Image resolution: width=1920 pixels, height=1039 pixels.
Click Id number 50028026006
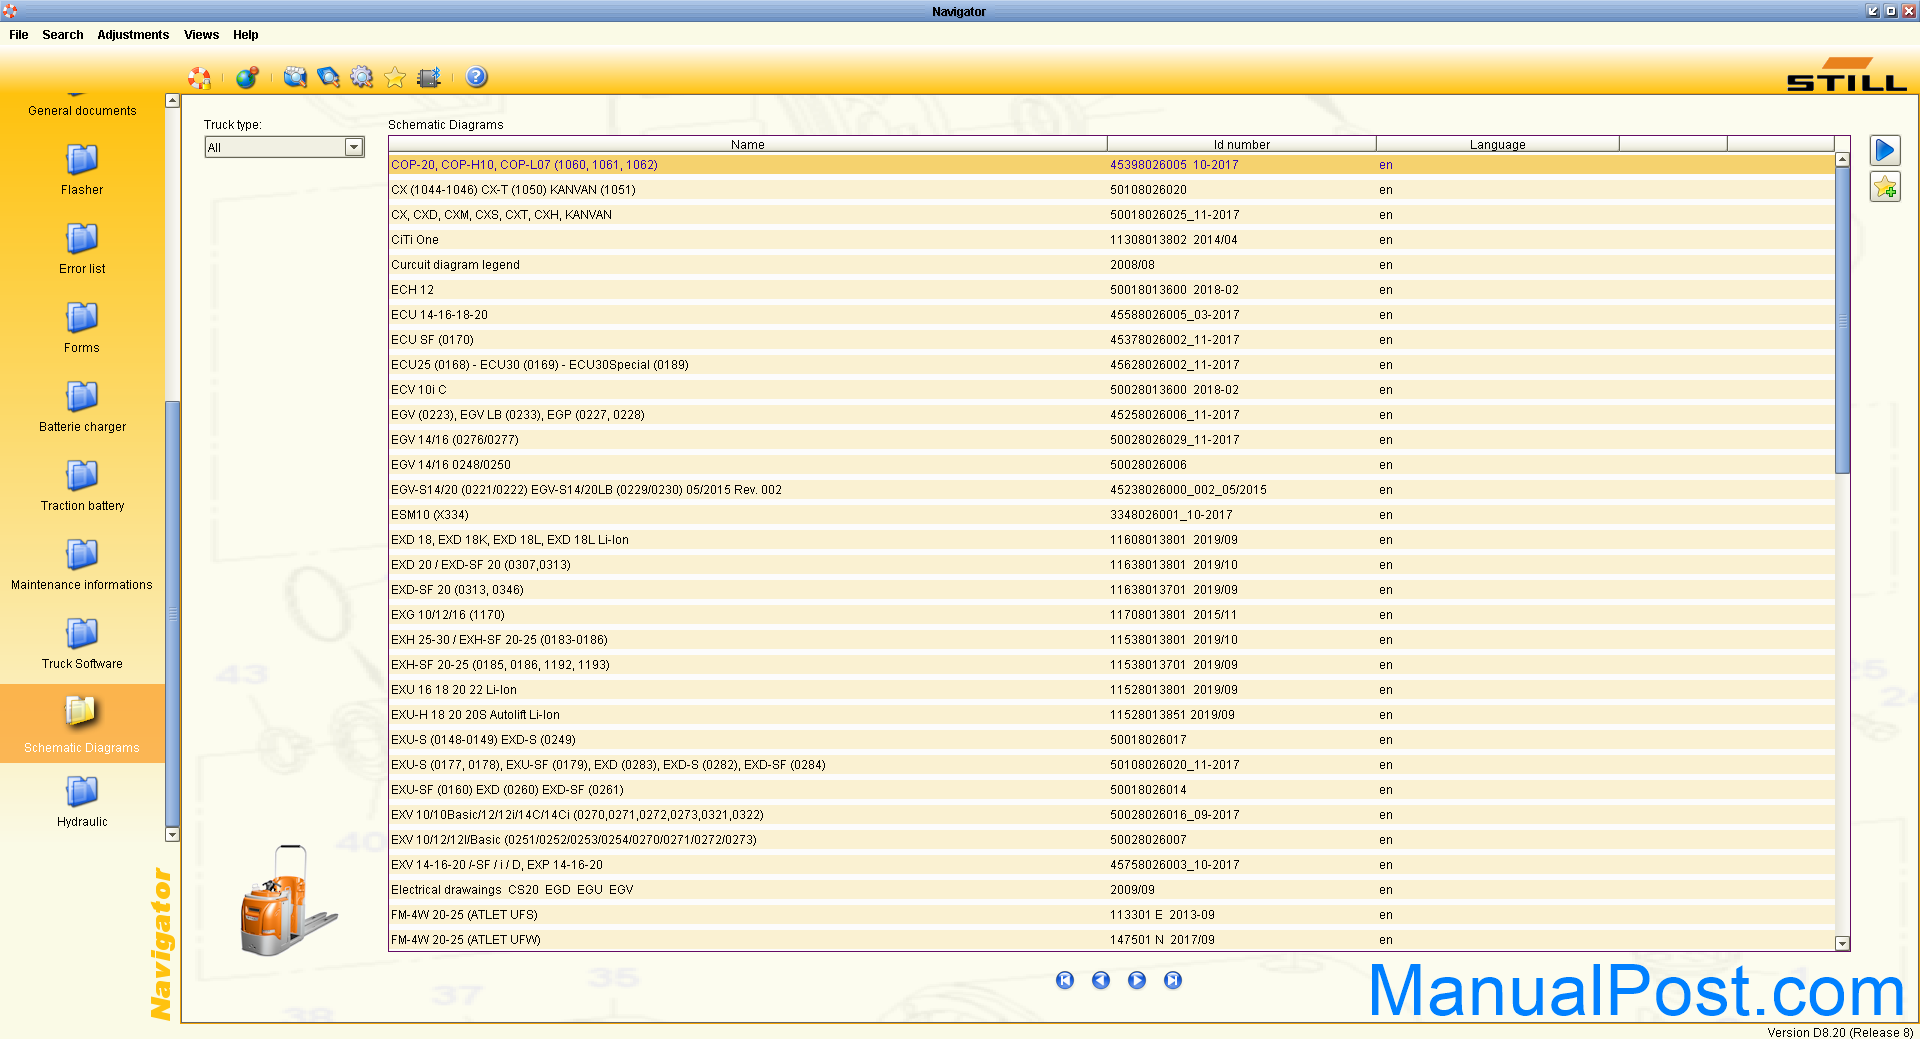1148,465
